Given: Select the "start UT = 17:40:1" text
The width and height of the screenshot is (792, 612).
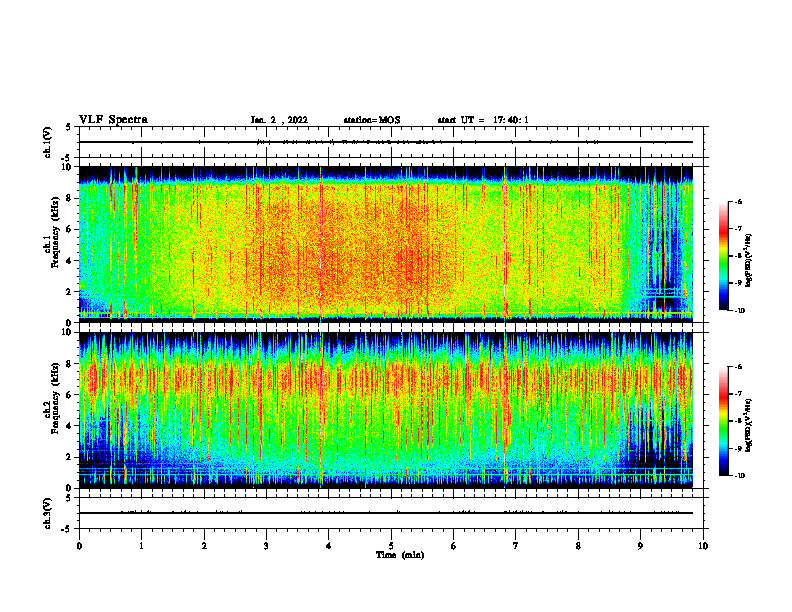Looking at the screenshot, I should (x=483, y=120).
